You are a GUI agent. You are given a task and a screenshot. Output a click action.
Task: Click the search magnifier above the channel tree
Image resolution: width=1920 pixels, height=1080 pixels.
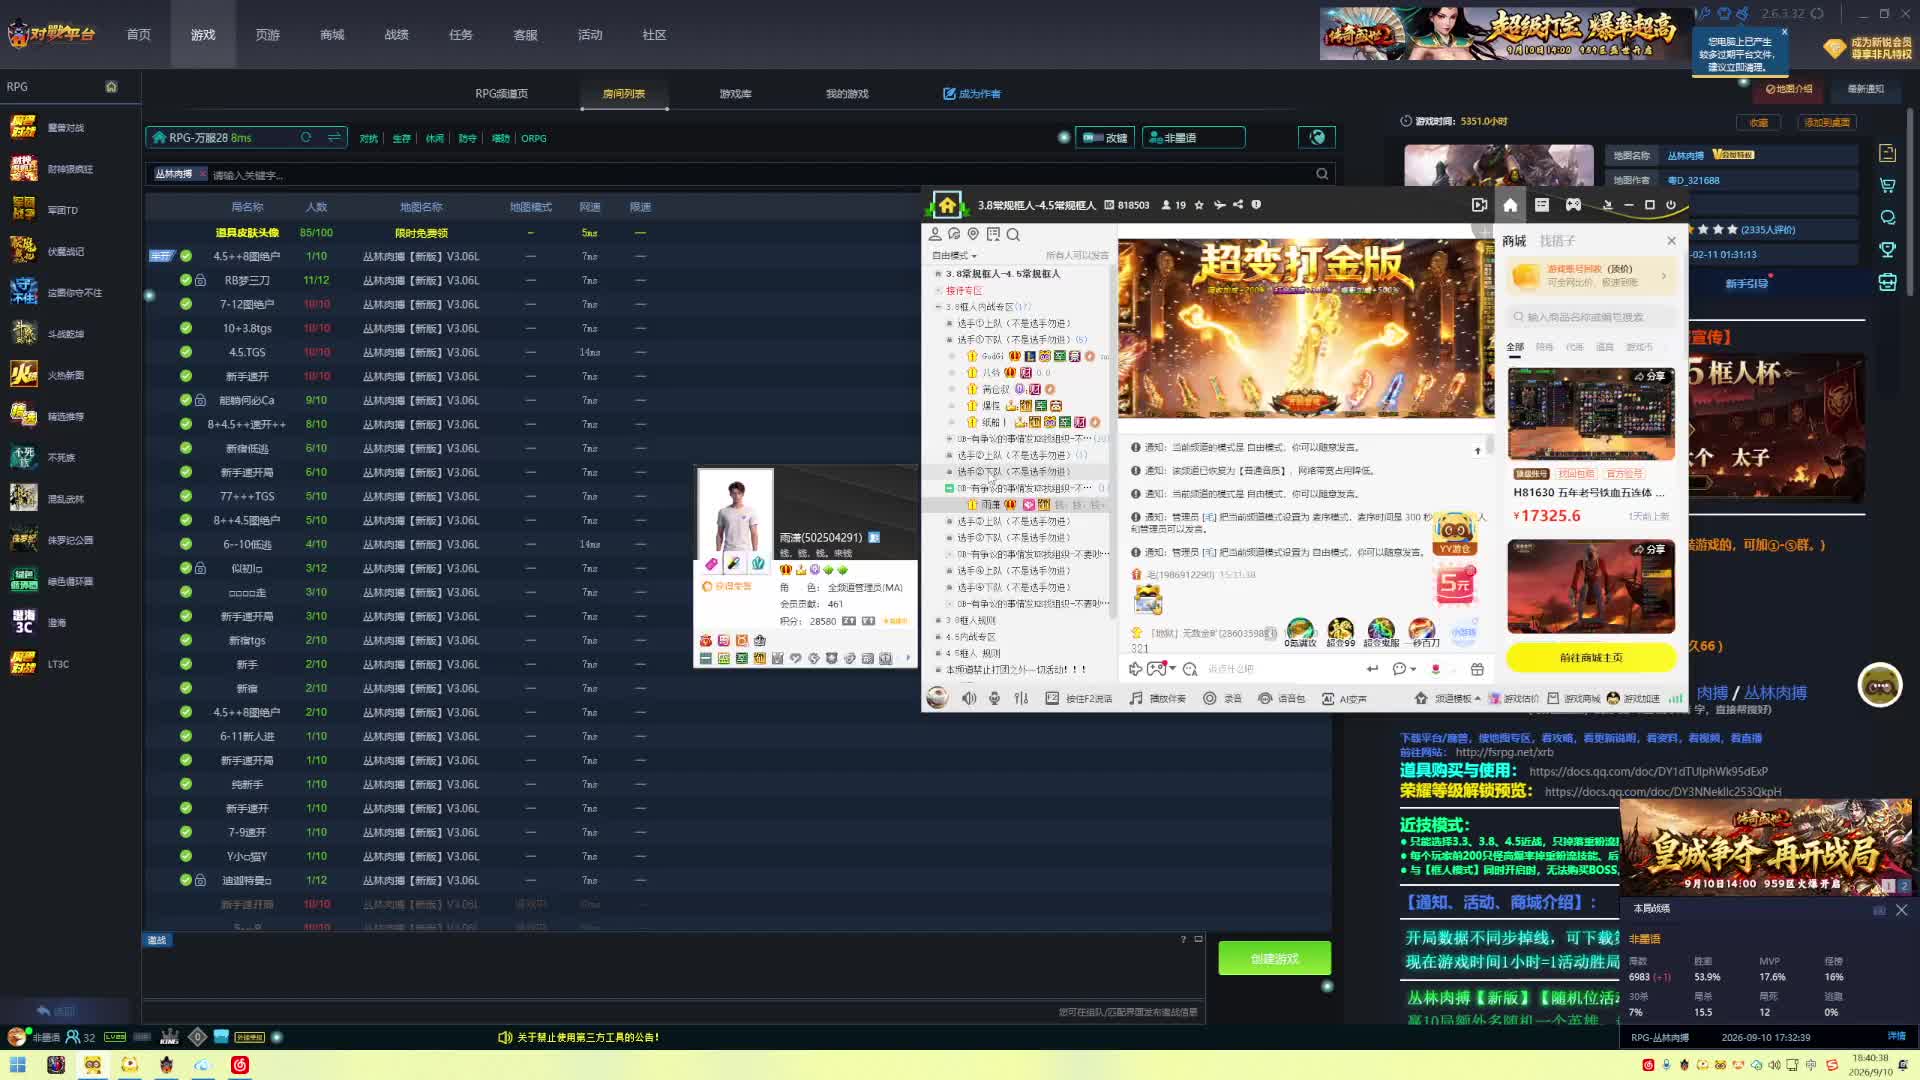(1013, 234)
